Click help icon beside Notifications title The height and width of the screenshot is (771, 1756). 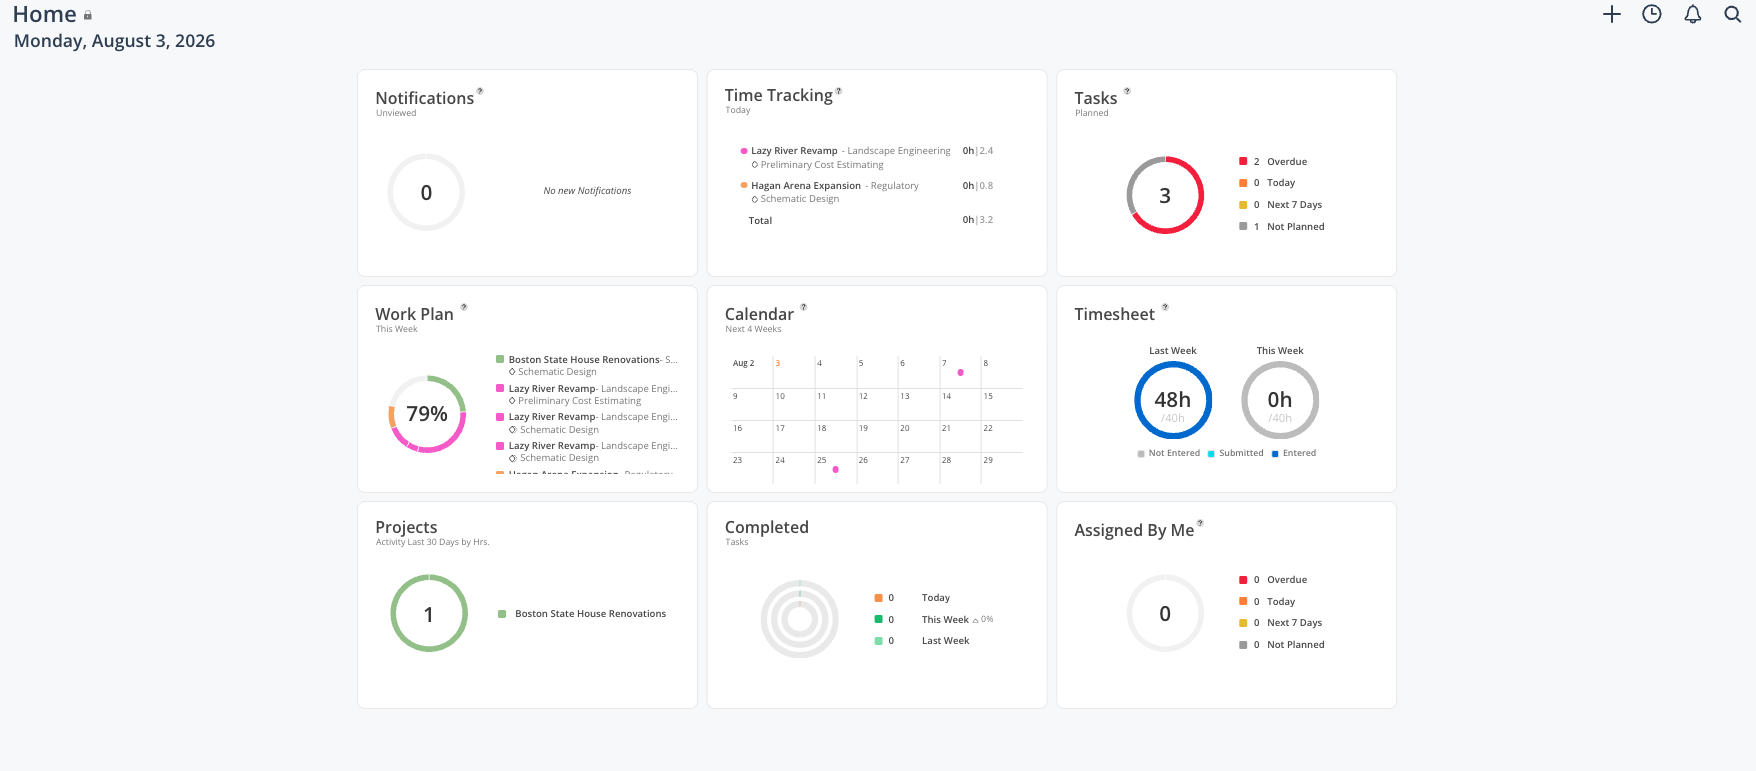pos(480,91)
